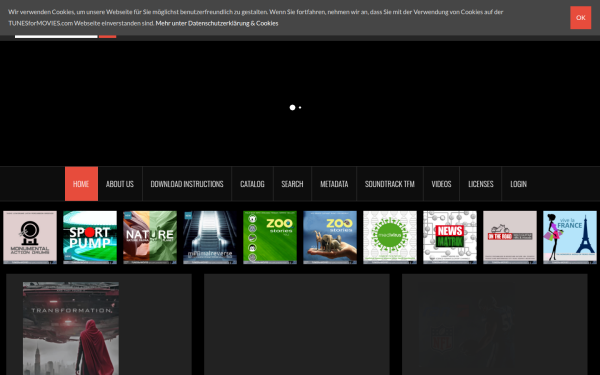Open DOWNLOAD INSTRUCTIONS in the navigation

[187, 184]
